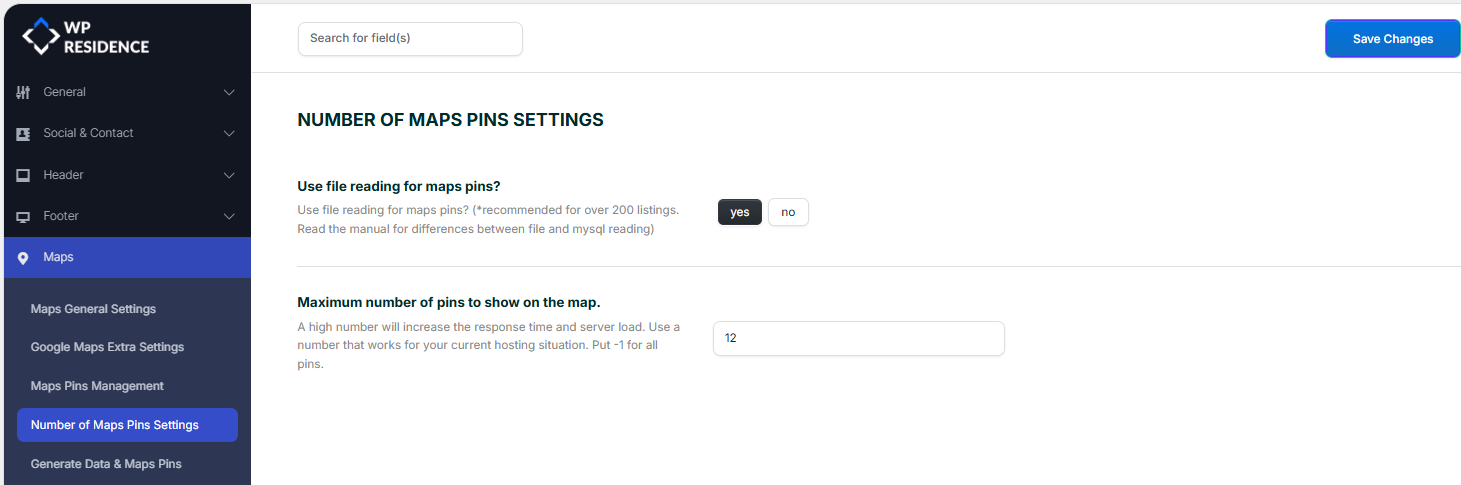The image size is (1461, 485).
Task: Click the maximum pins number field
Action: point(858,338)
